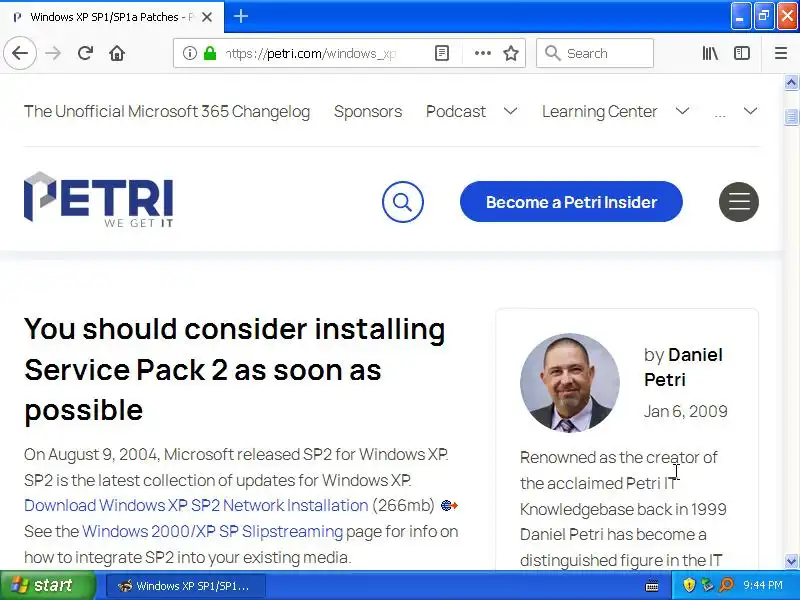Expand the Learning Center dropdown chevron

[682, 111]
